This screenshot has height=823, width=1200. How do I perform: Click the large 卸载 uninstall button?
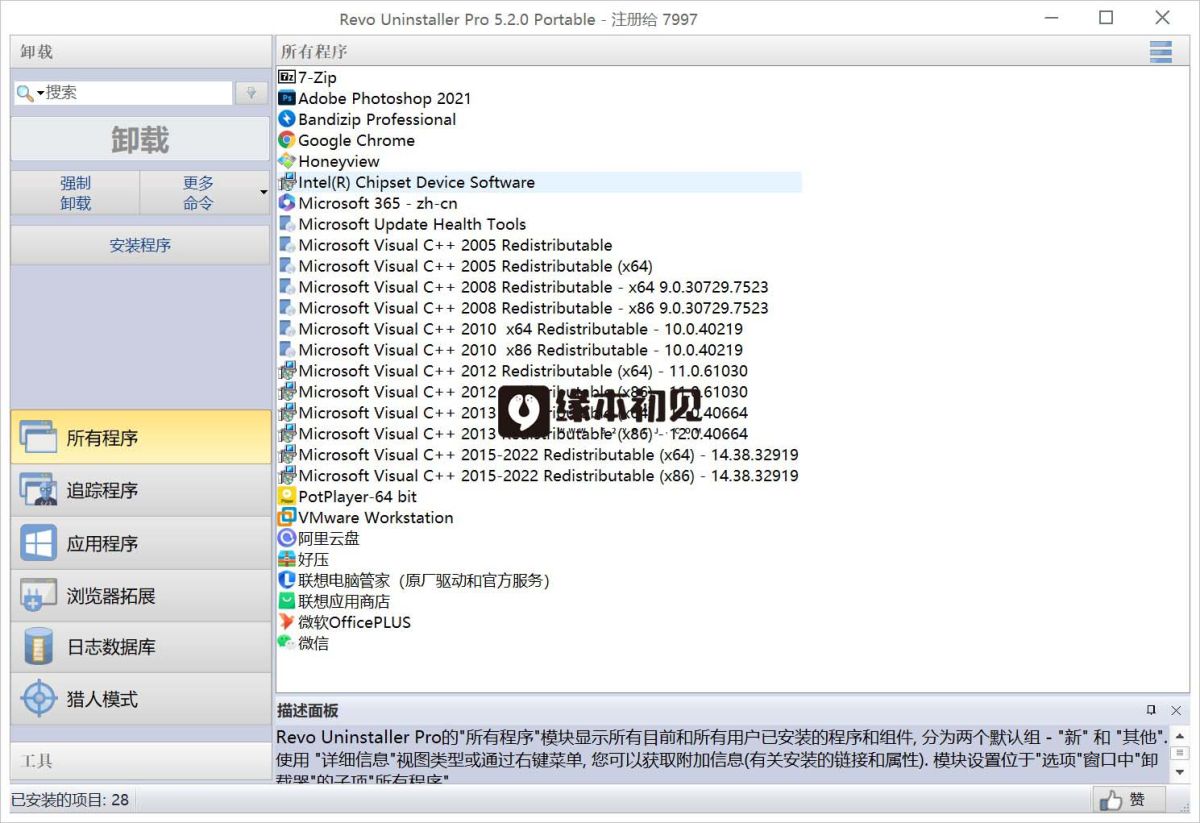click(140, 139)
